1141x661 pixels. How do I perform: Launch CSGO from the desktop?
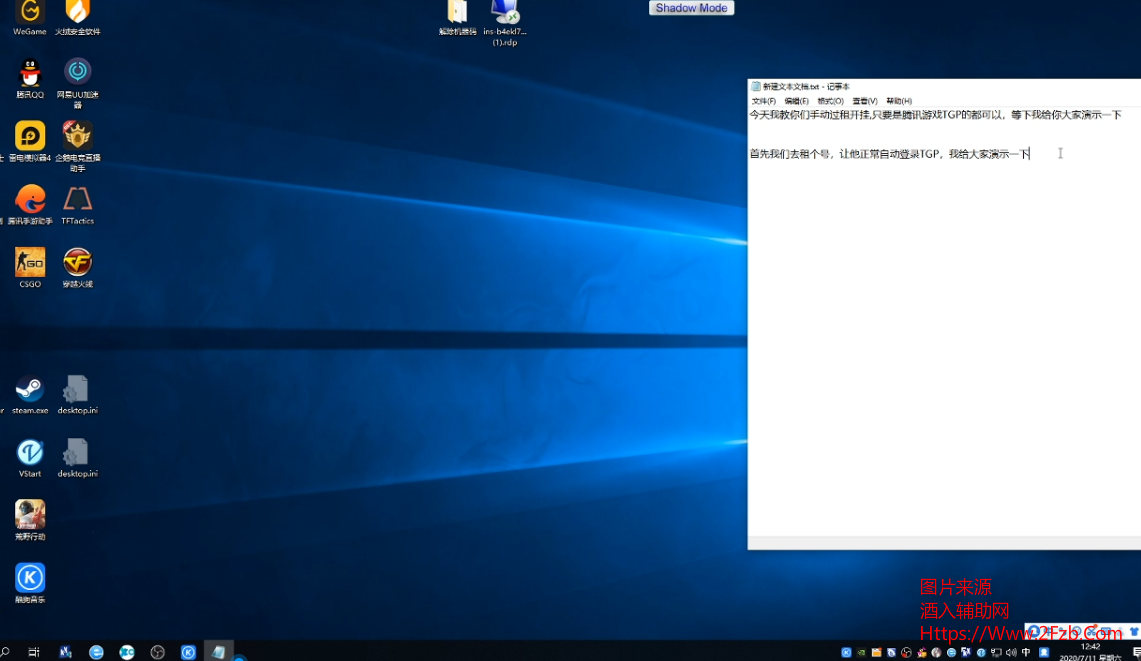(30, 268)
